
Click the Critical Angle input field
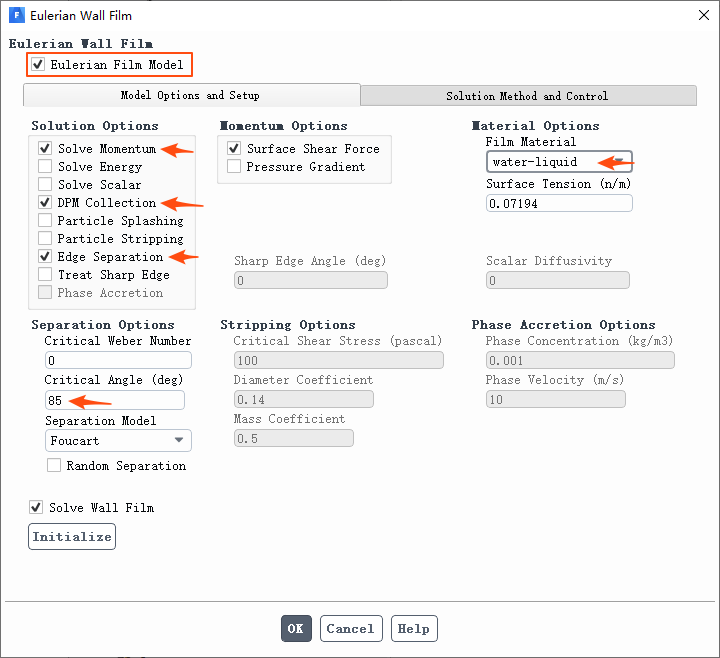[114, 400]
